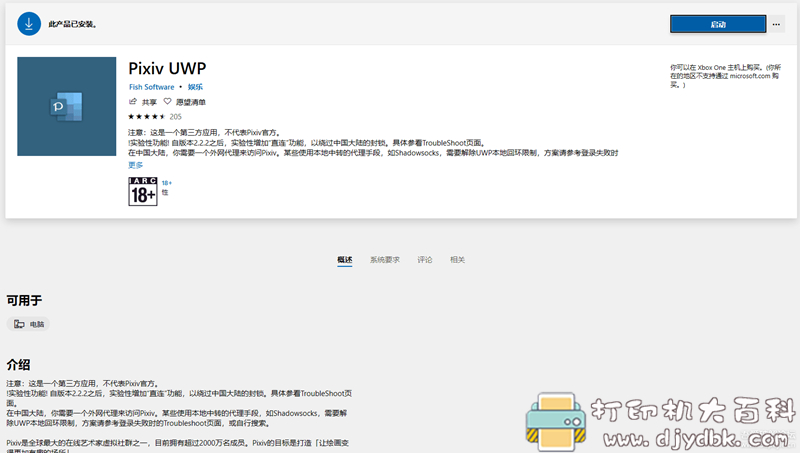Open the 205 ratings count

[176, 116]
